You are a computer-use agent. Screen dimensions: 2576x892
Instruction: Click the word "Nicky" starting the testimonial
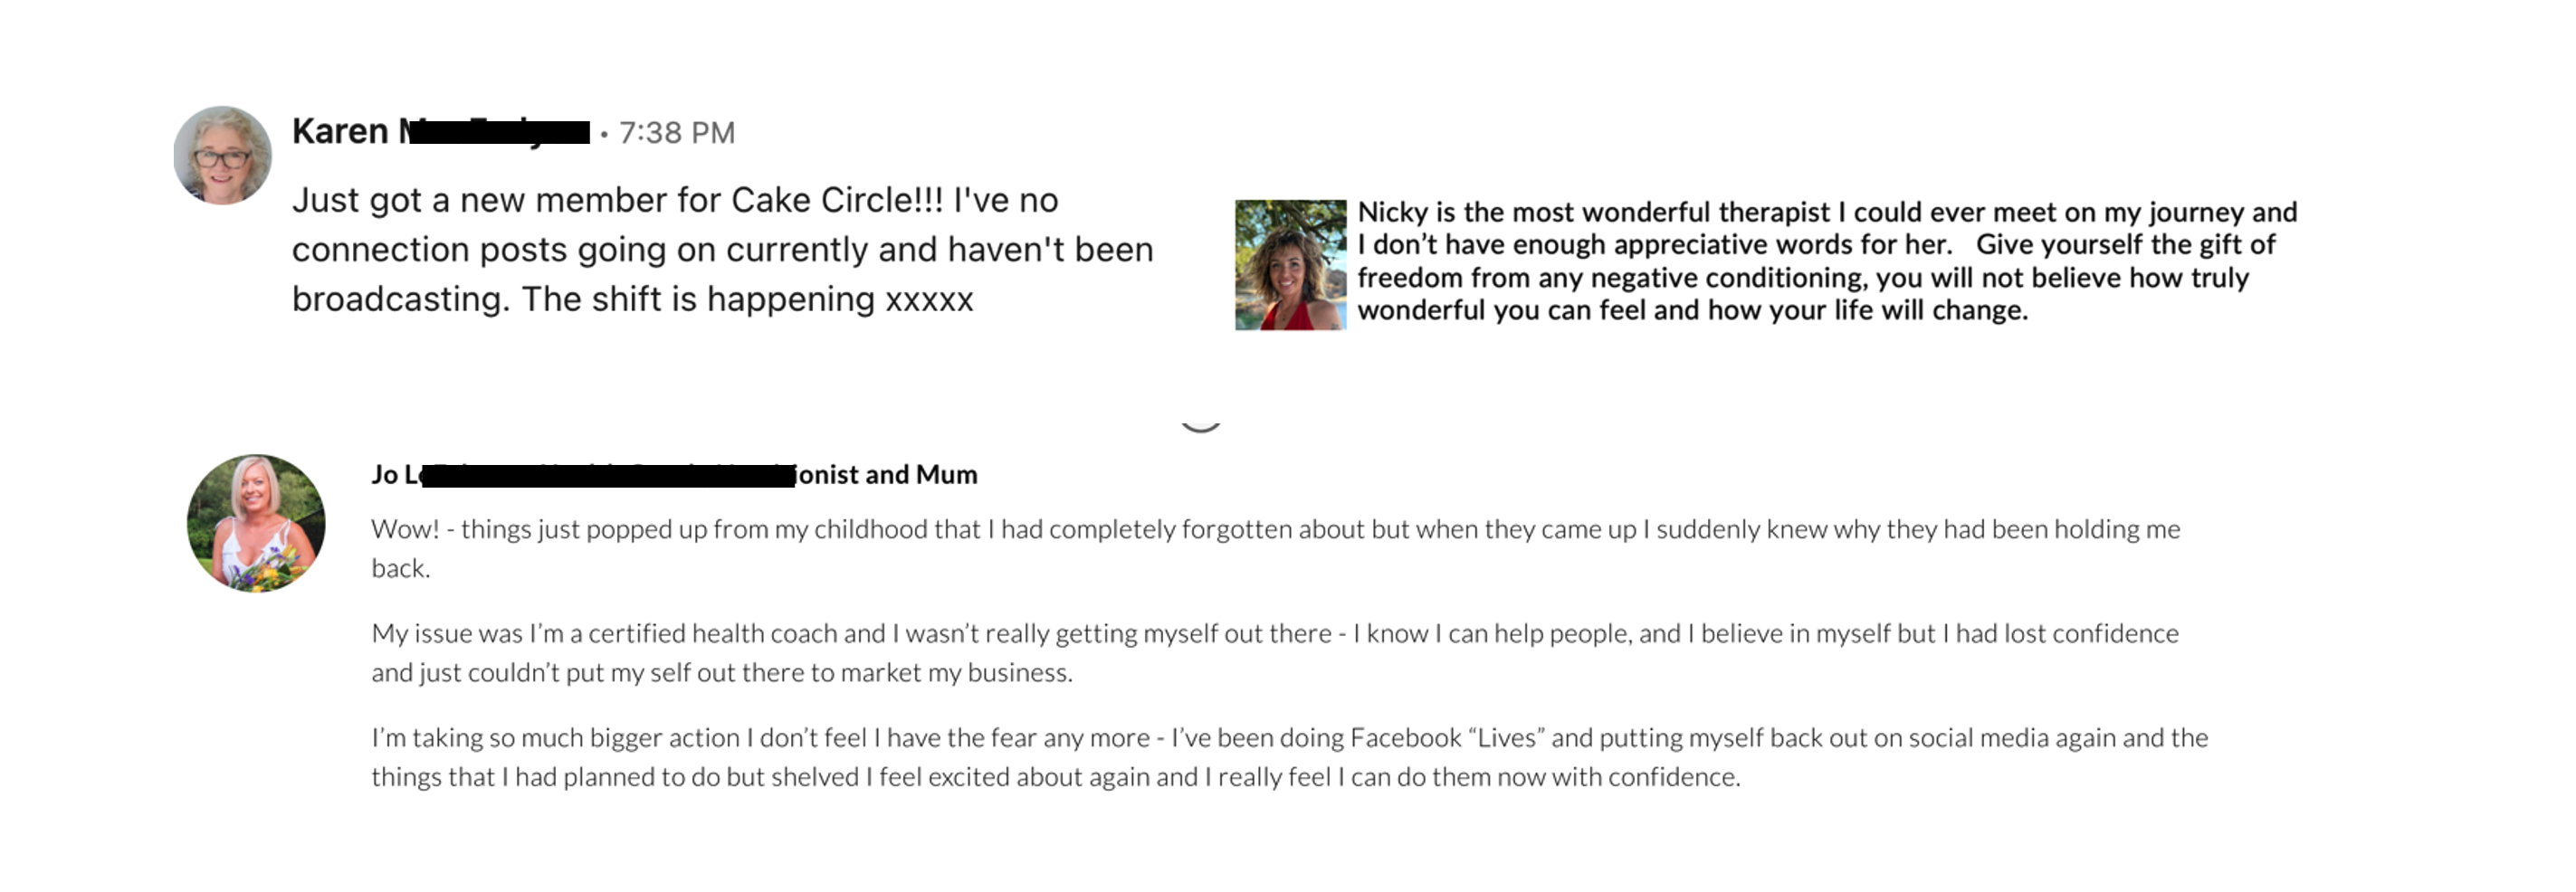click(x=1392, y=212)
